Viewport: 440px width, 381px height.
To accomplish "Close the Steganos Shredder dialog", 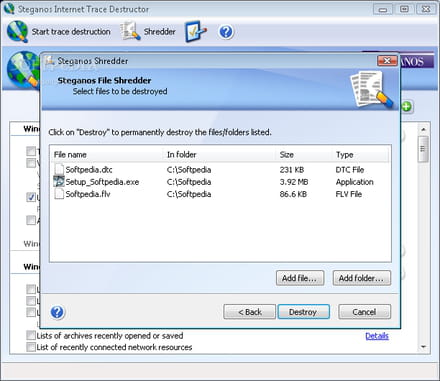I will [x=387, y=61].
